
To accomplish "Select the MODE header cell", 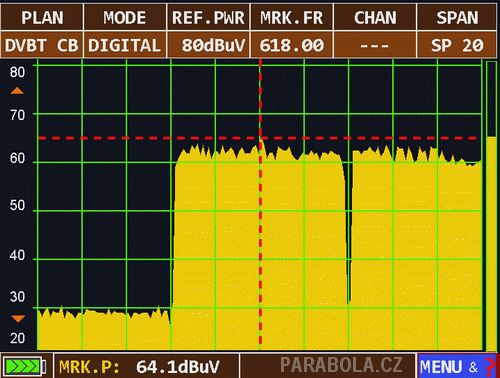I will click(125, 17).
